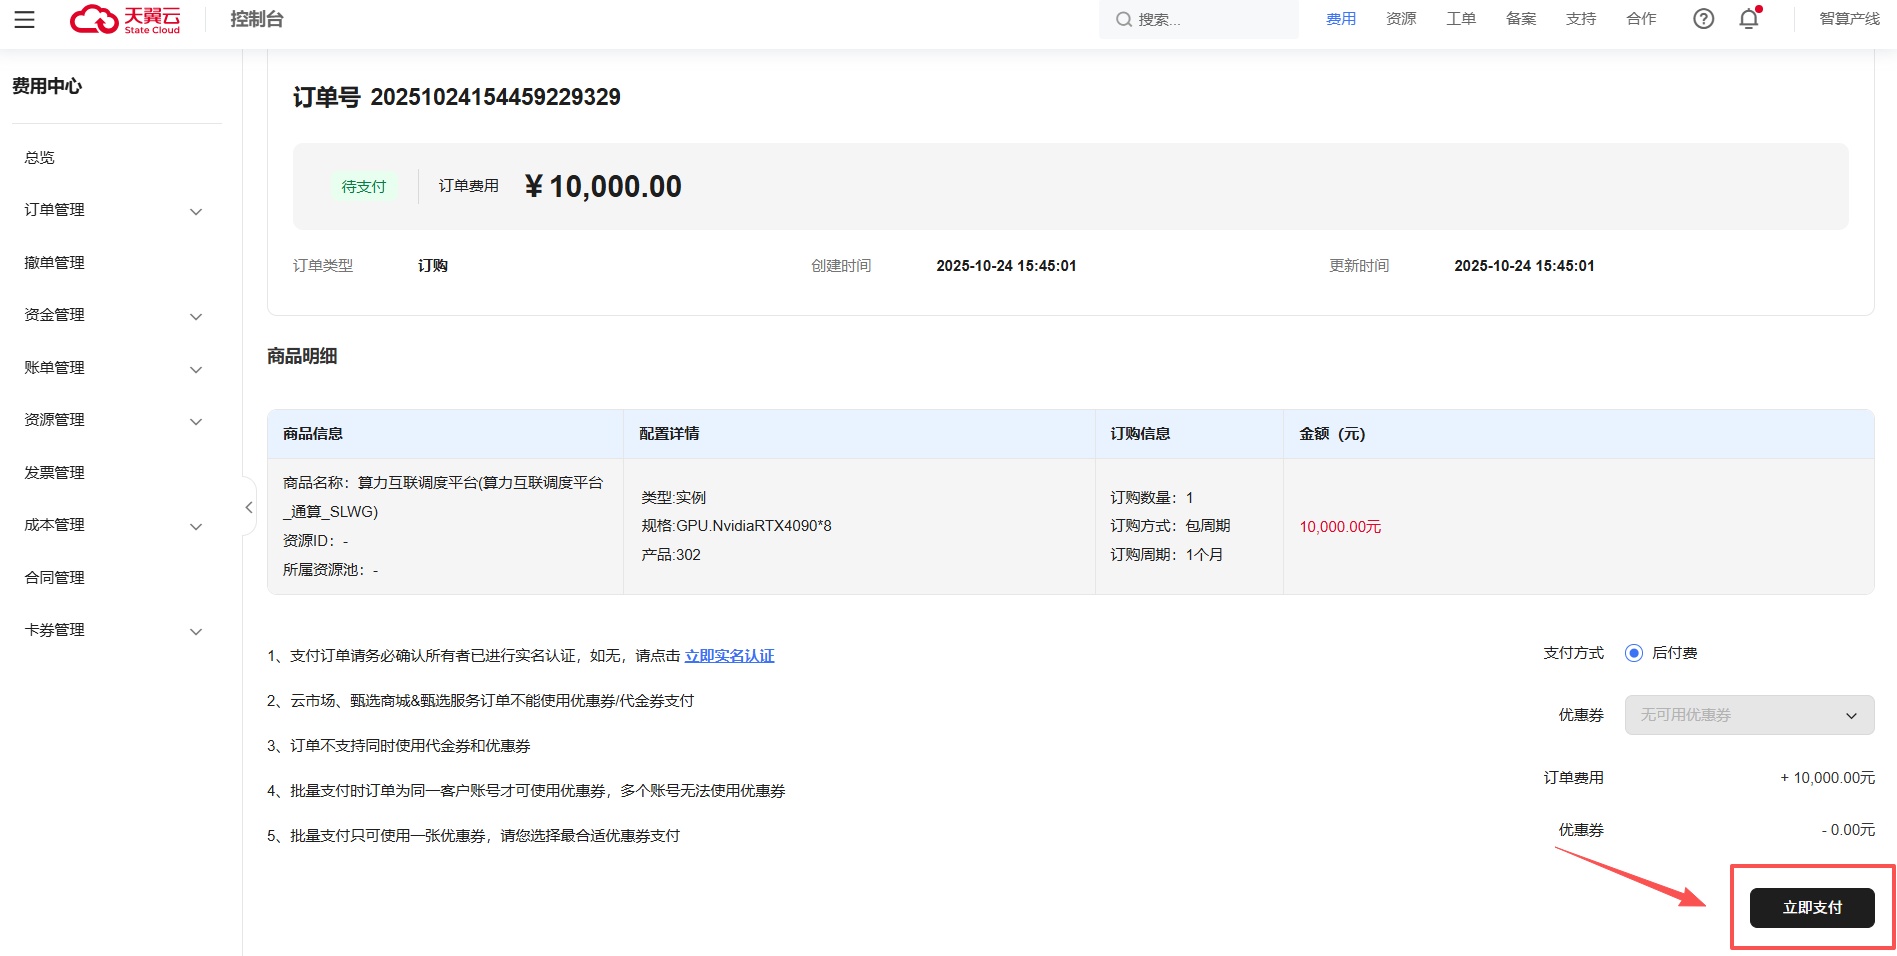The image size is (1897, 956).
Task: Open 发票管理 in the sidebar
Action: tap(55, 473)
